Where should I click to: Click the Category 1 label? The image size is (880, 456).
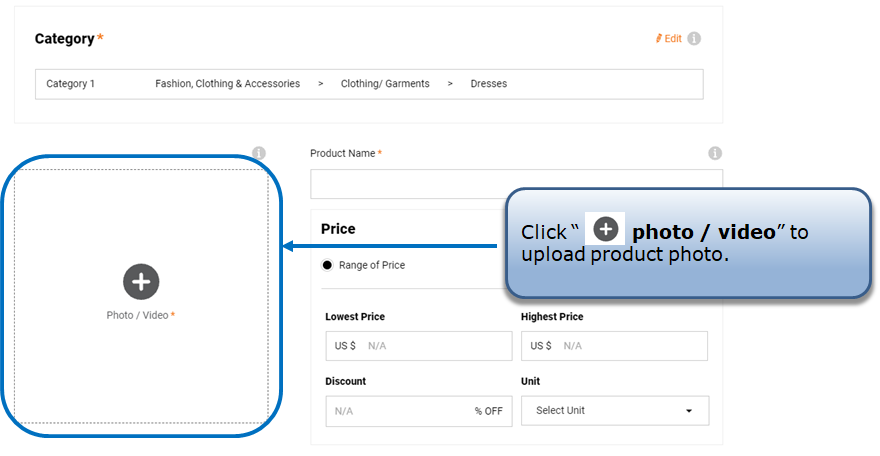click(71, 84)
